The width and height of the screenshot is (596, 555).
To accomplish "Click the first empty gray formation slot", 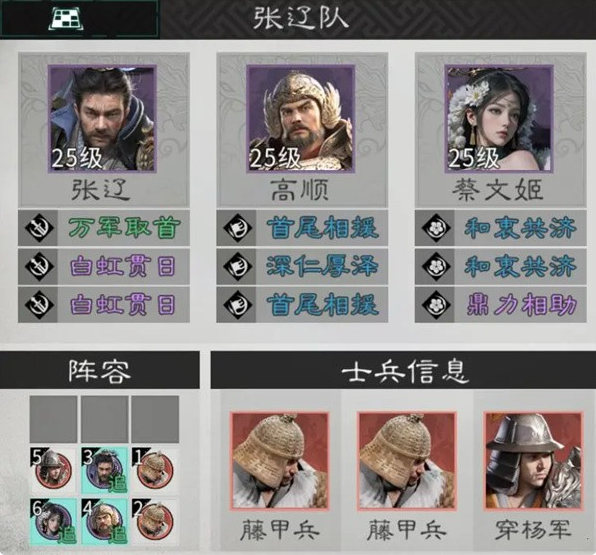I will point(53,419).
